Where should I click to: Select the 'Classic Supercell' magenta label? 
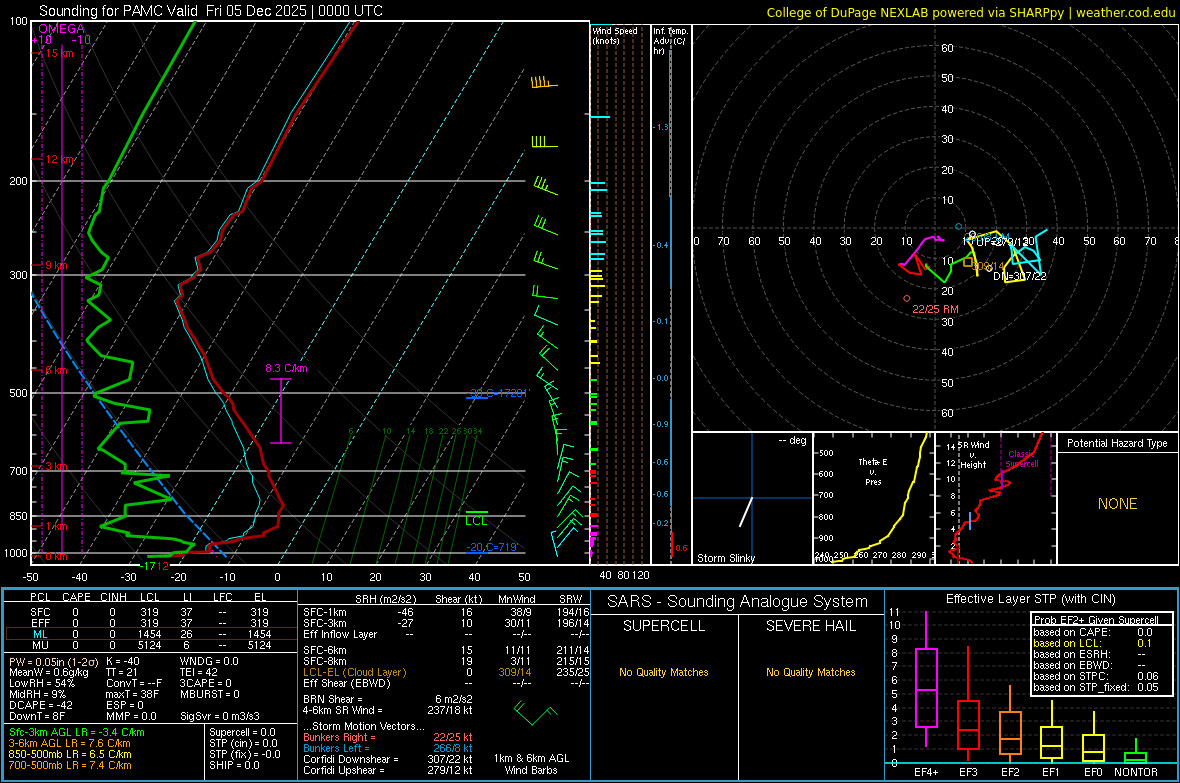coord(1022,459)
